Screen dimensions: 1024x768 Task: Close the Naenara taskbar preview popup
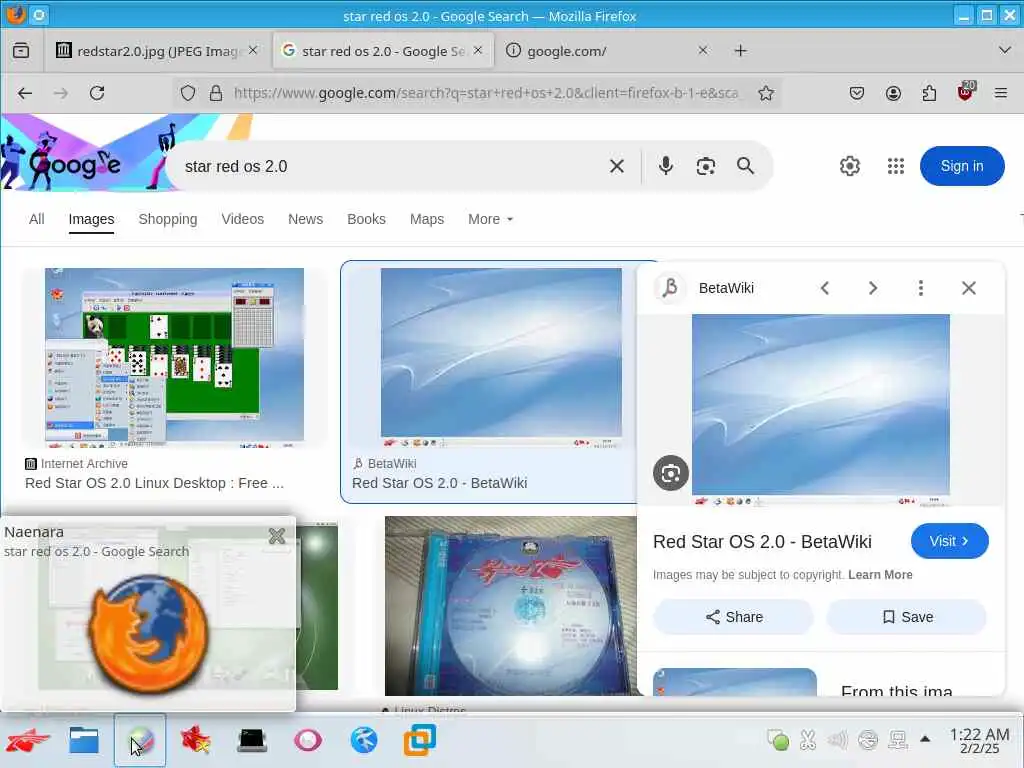[x=277, y=536]
